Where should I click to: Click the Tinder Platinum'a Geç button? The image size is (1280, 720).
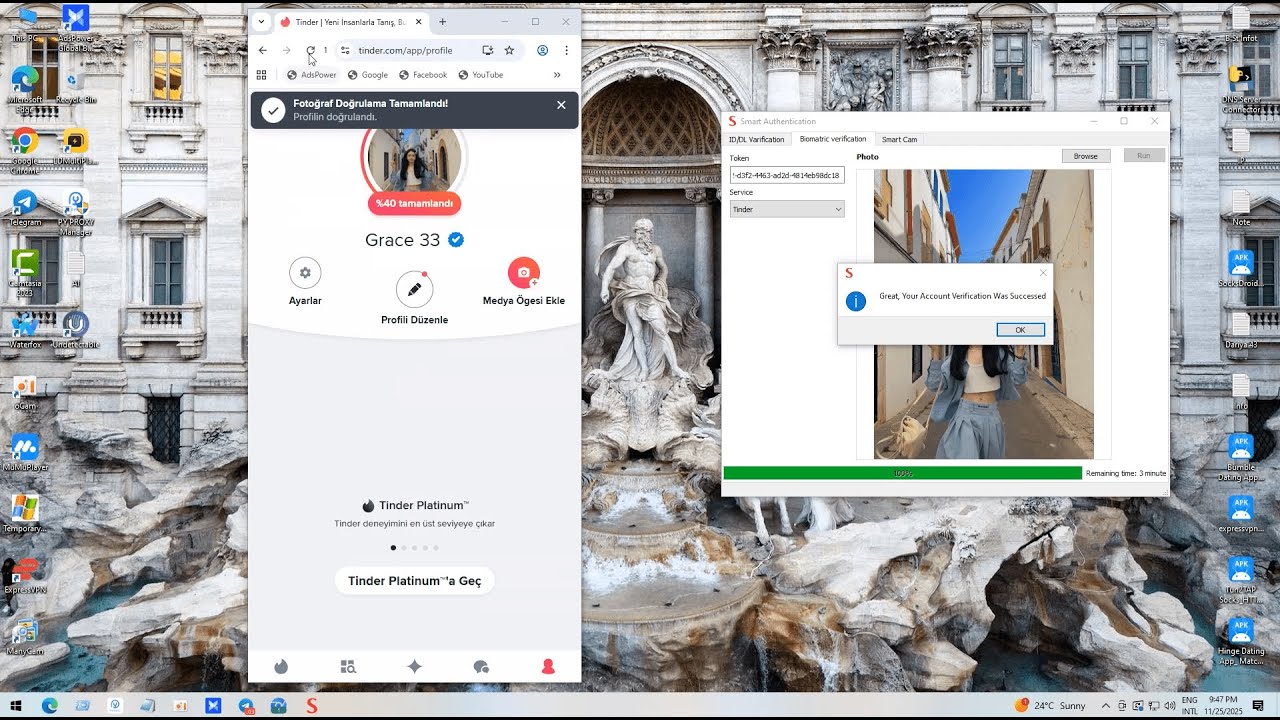[414, 581]
